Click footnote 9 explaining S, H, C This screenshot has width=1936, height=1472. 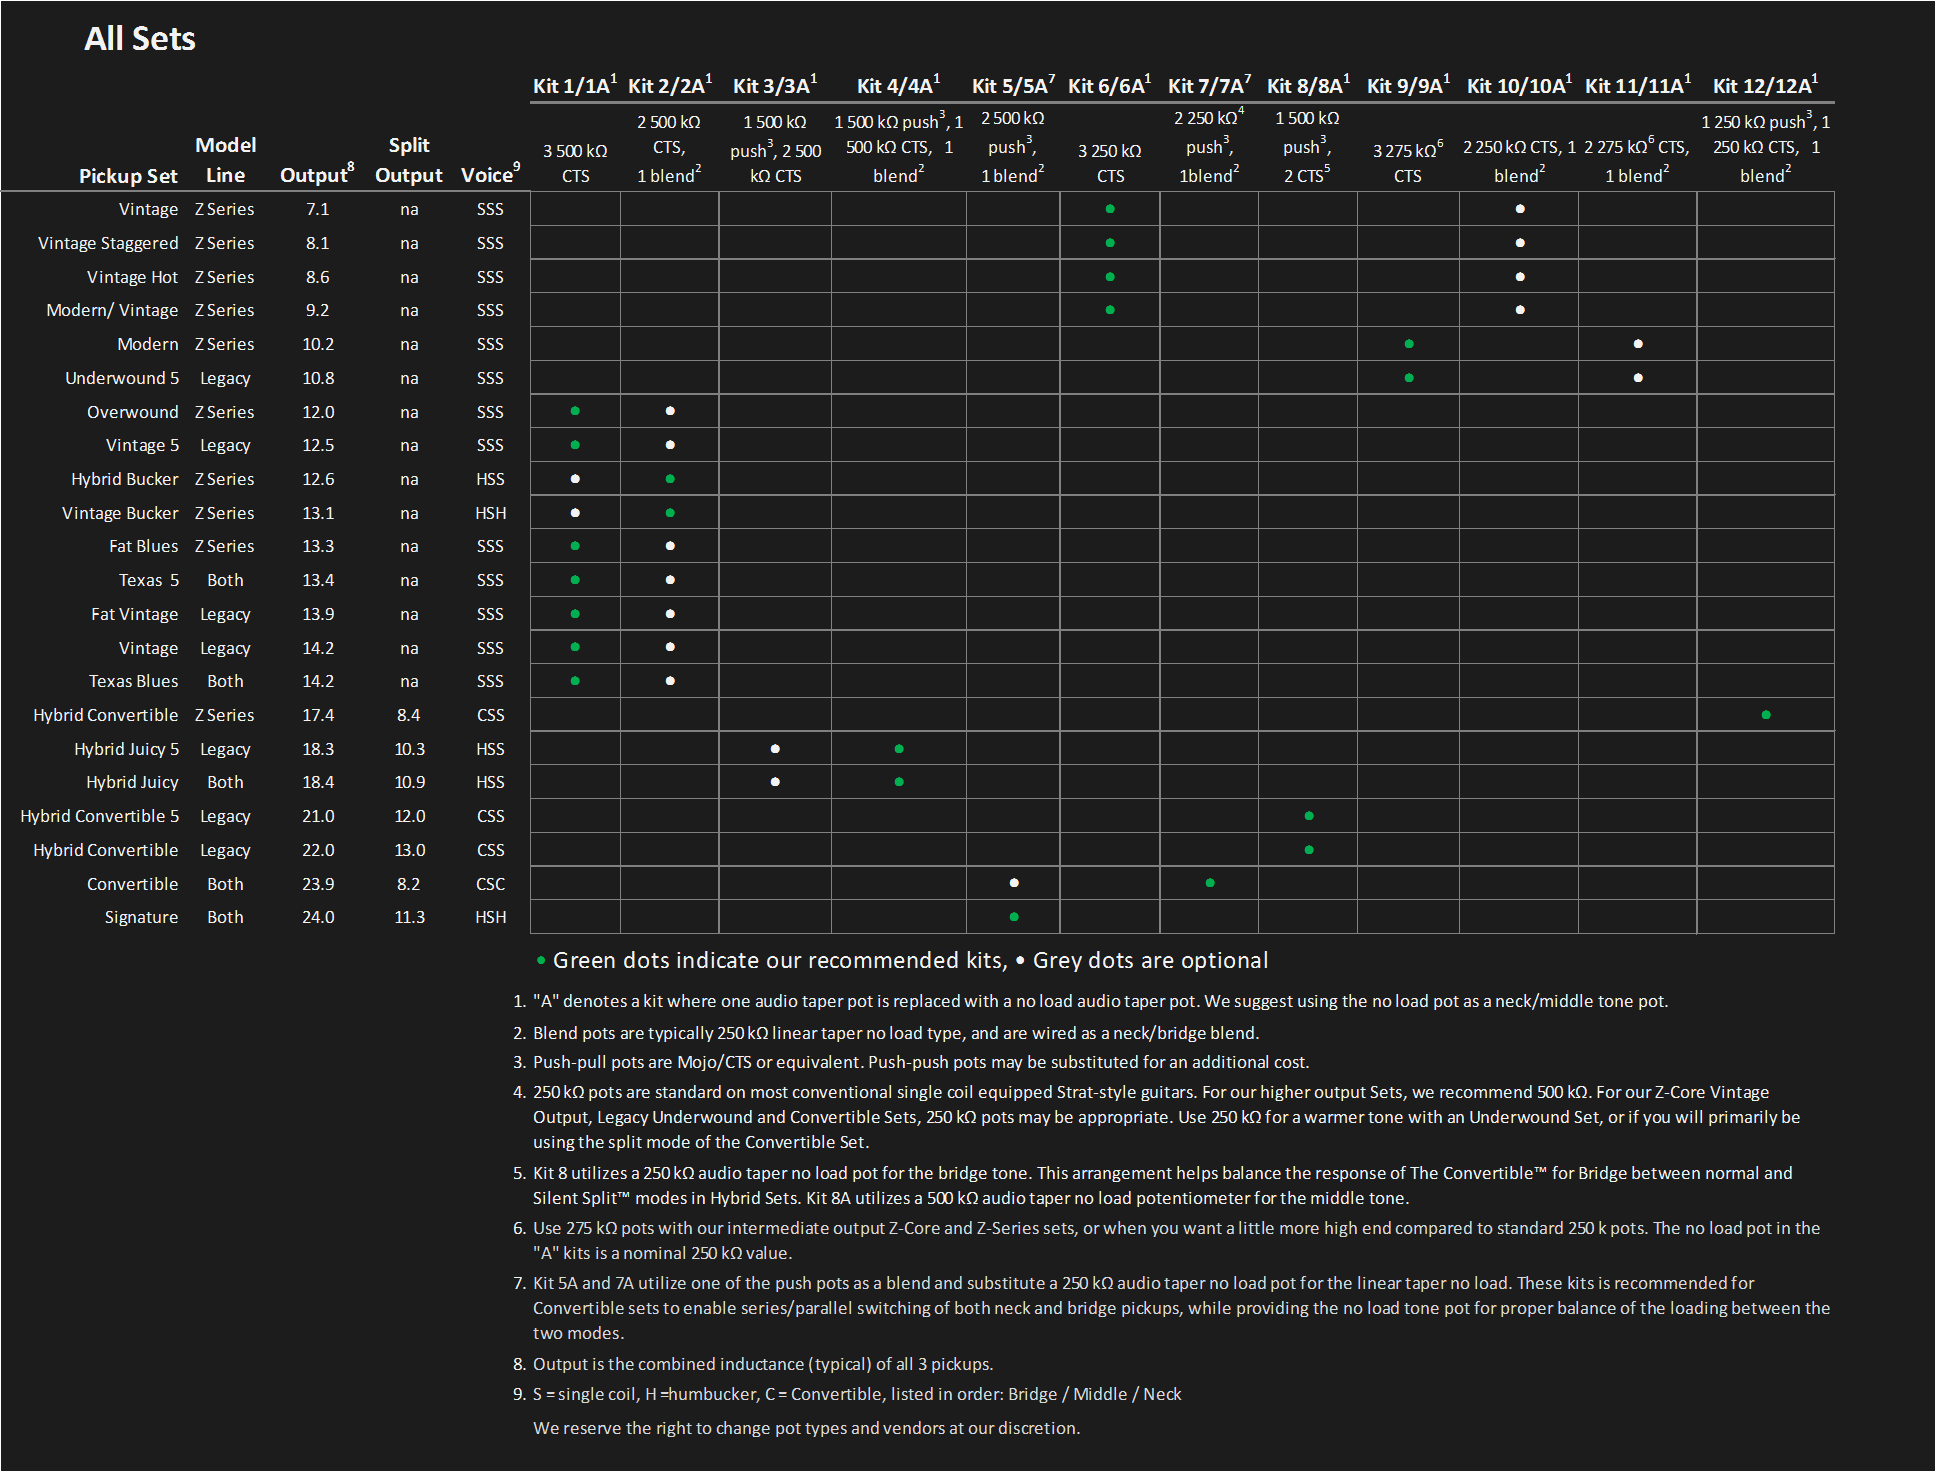click(x=856, y=1394)
